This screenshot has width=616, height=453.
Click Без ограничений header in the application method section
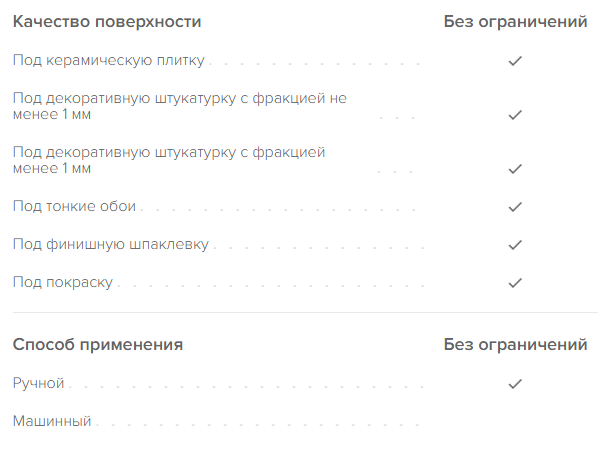point(515,345)
